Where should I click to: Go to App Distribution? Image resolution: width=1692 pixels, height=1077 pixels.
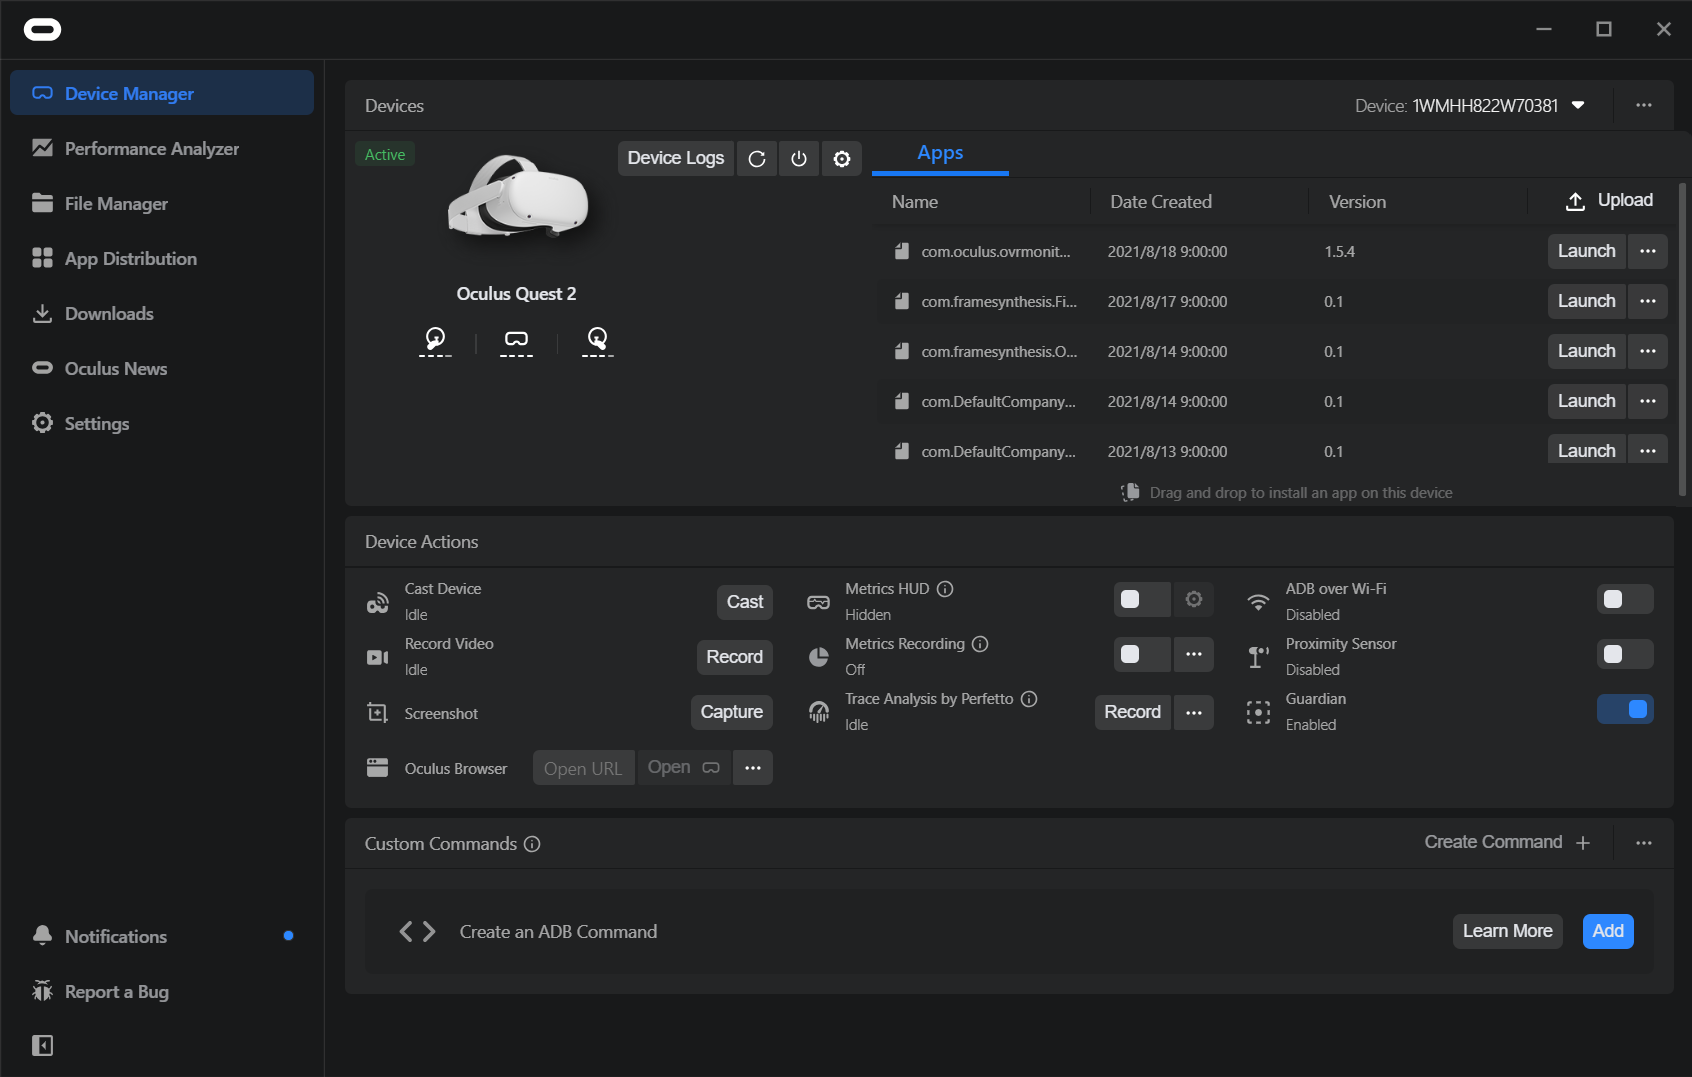point(162,258)
